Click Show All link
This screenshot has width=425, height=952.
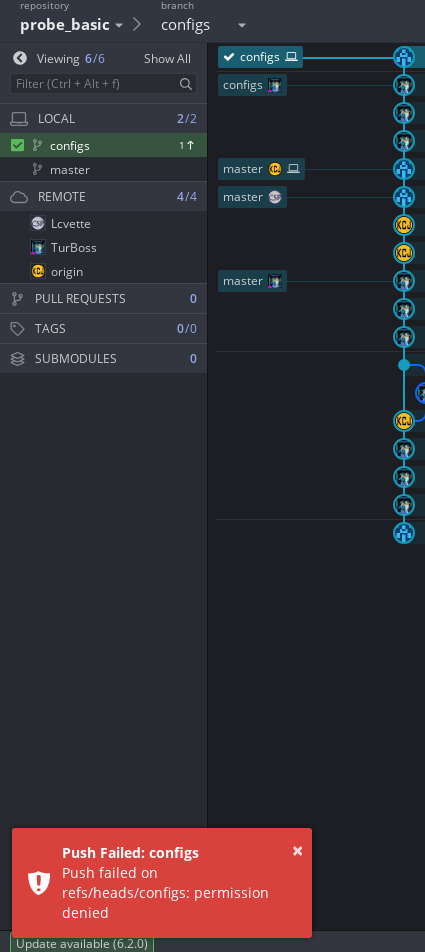click(167, 59)
